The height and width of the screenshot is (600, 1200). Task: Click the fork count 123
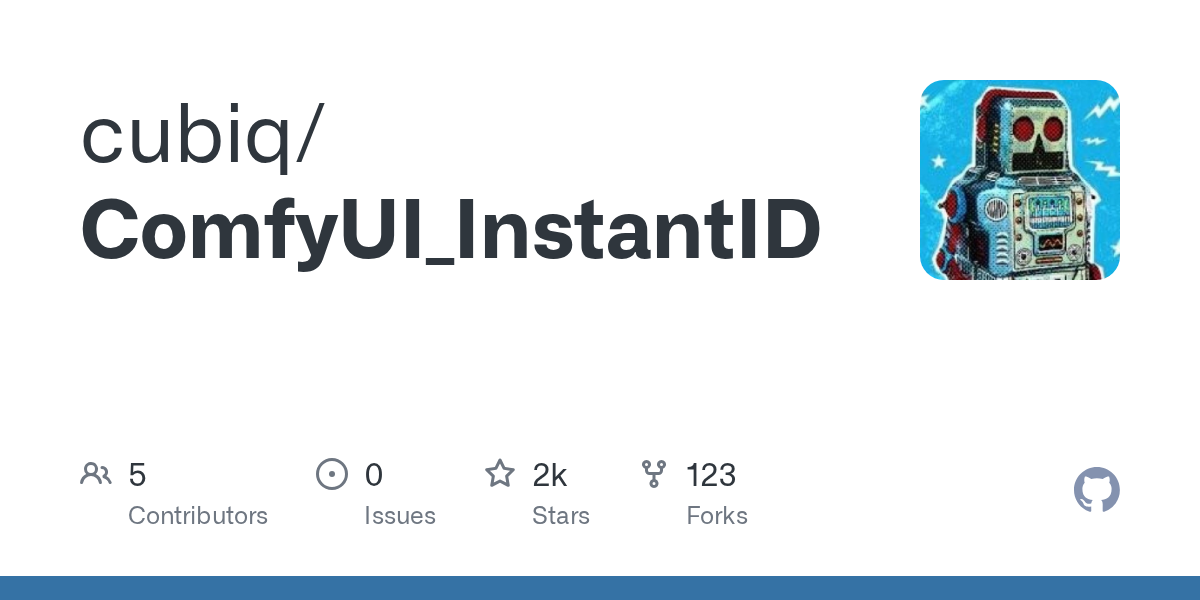point(712,475)
